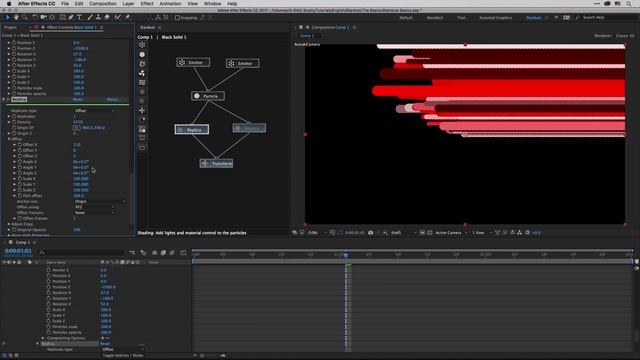The height and width of the screenshot is (360, 640).
Task: Enable the Snapping checkbox
Action: click(x=178, y=18)
